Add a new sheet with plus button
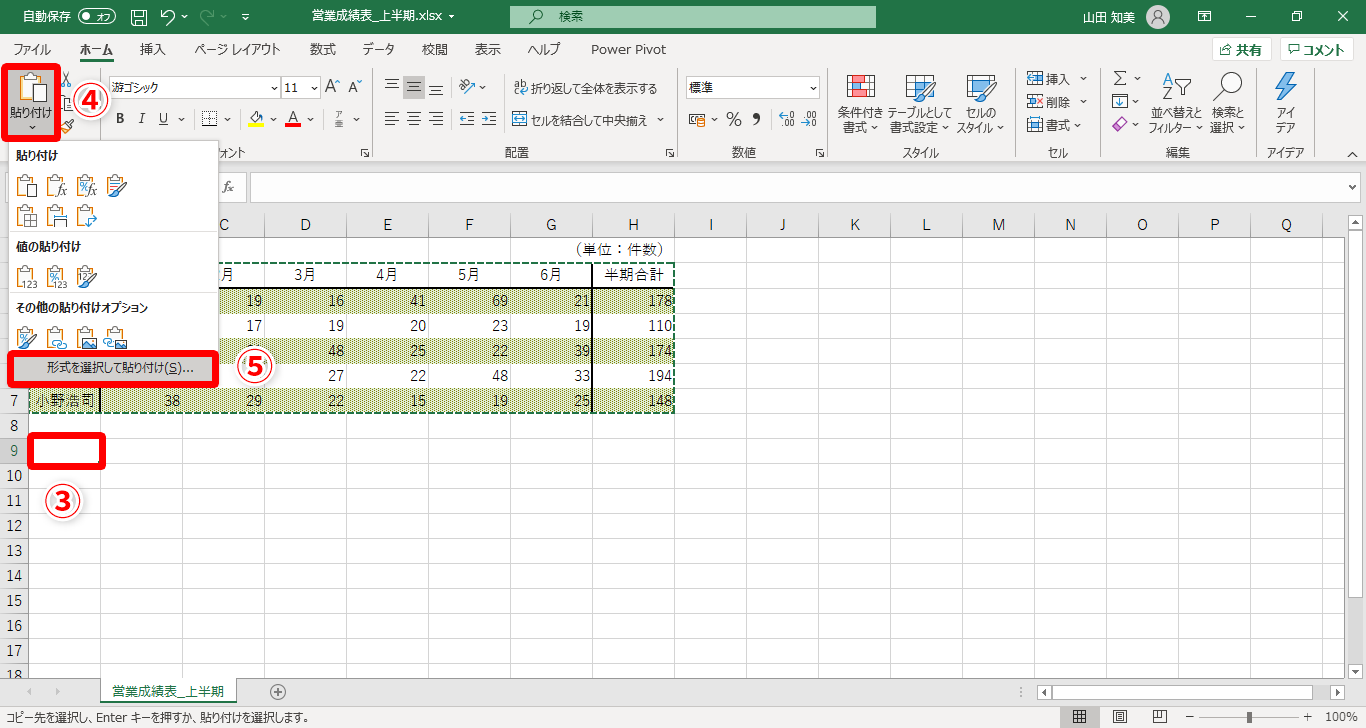The width and height of the screenshot is (1366, 728). [x=278, y=691]
